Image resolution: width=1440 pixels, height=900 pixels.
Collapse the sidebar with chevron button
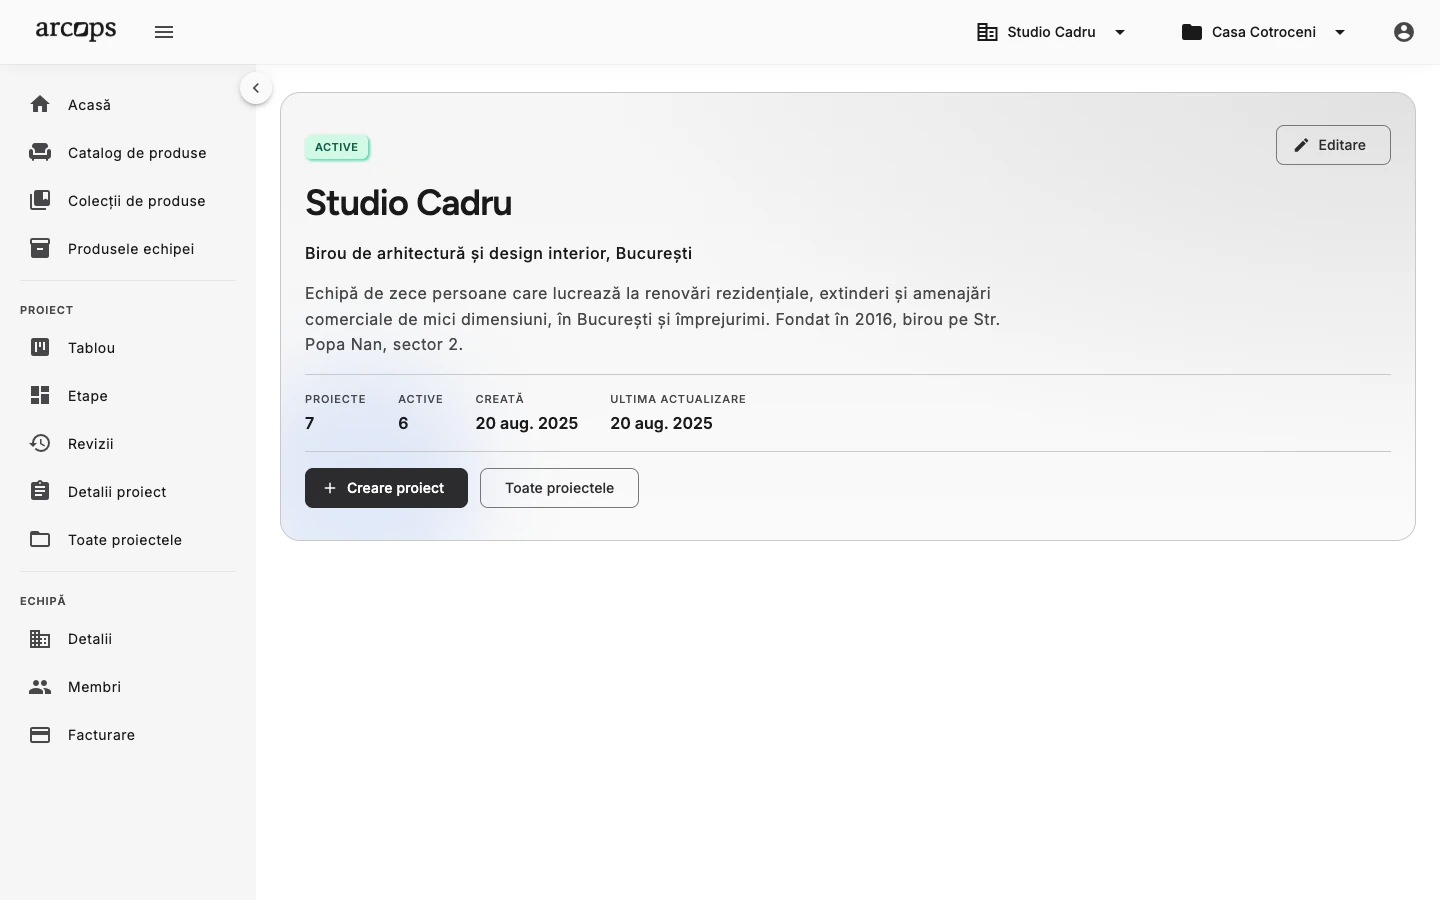[256, 88]
